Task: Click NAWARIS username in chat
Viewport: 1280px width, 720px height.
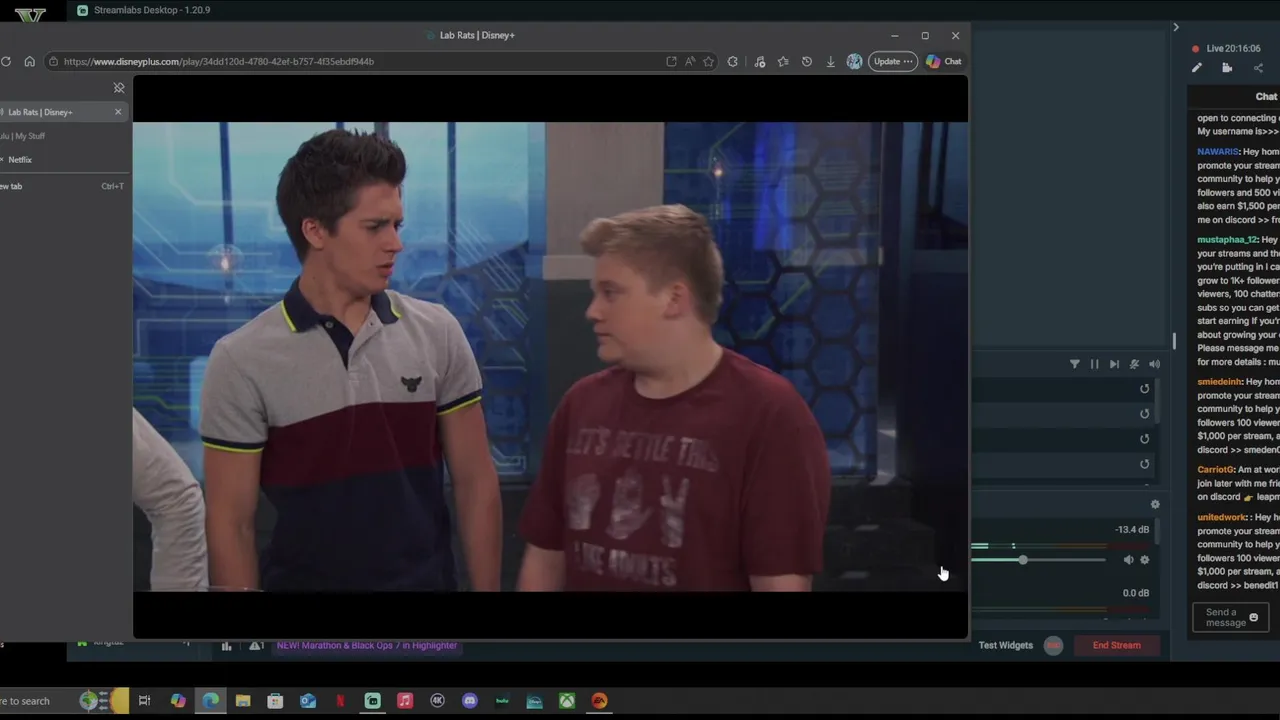Action: (x=1218, y=152)
